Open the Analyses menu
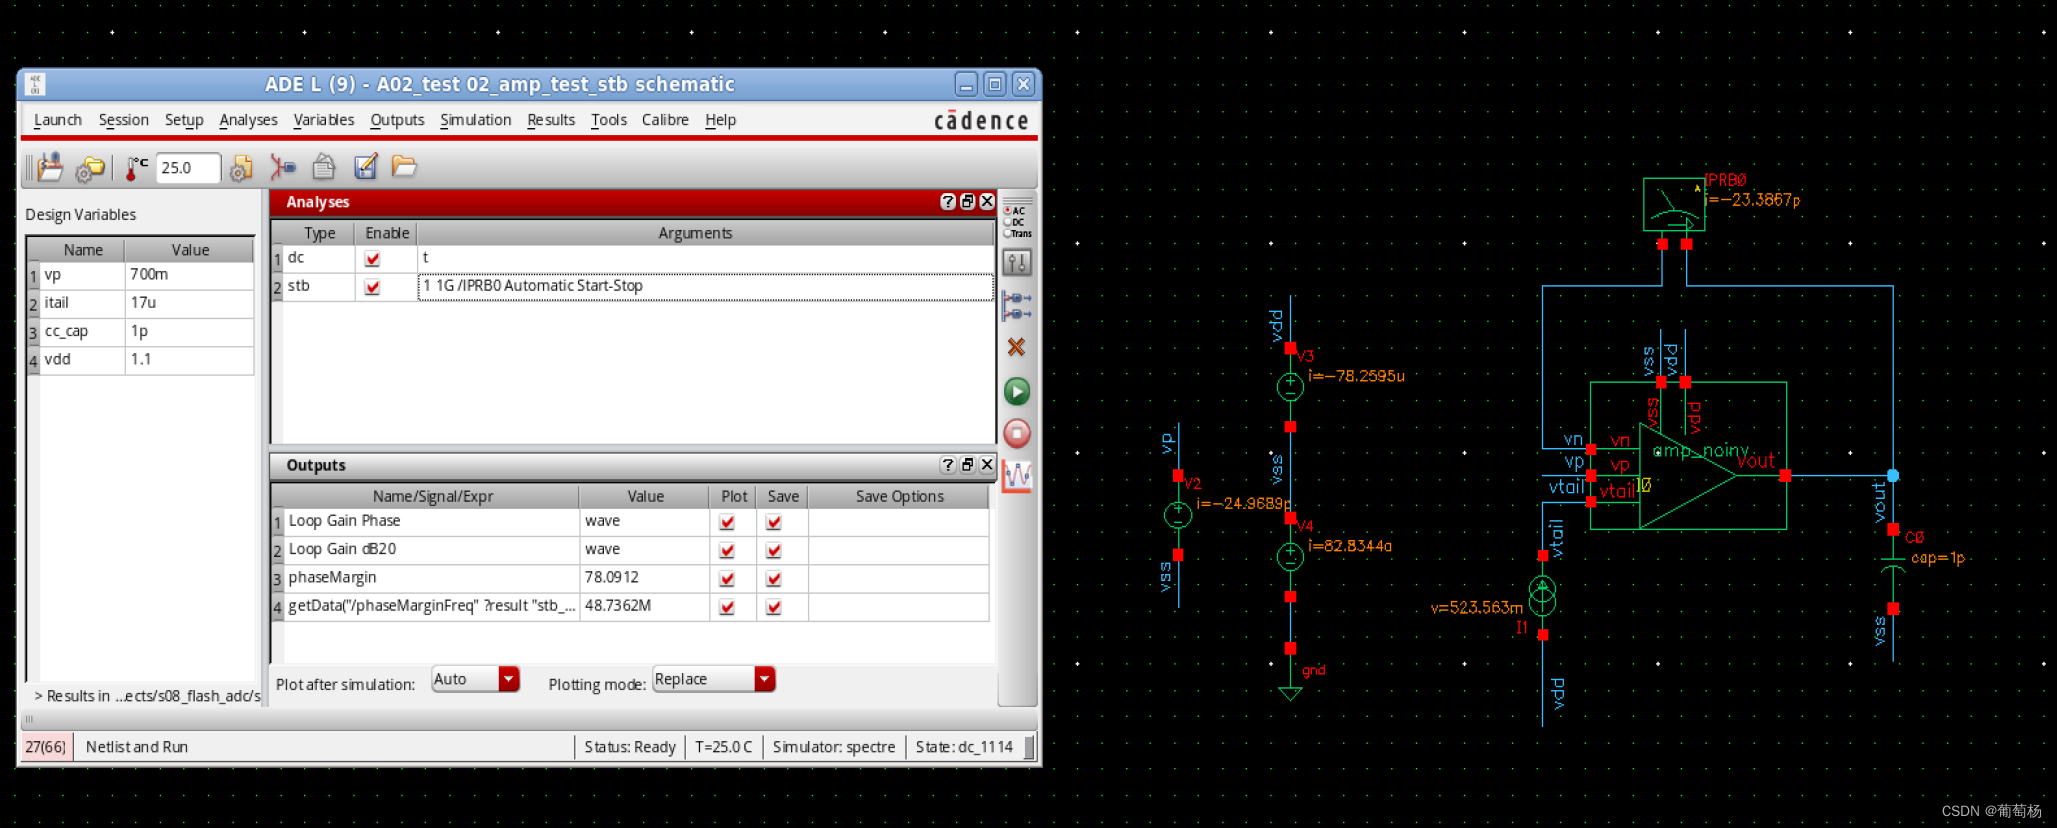This screenshot has width=2057, height=828. pyautogui.click(x=249, y=120)
